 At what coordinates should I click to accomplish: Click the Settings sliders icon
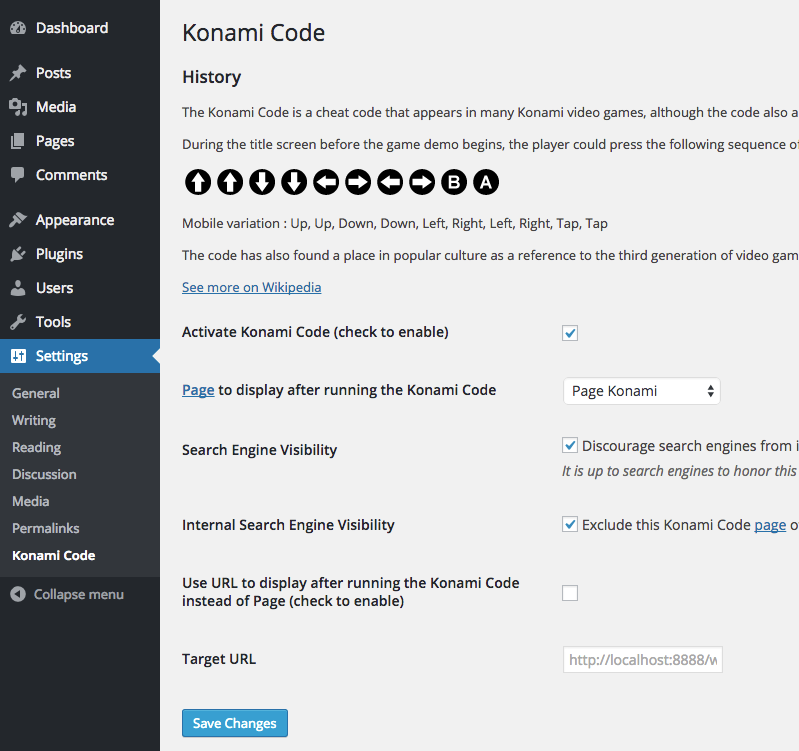(18, 356)
